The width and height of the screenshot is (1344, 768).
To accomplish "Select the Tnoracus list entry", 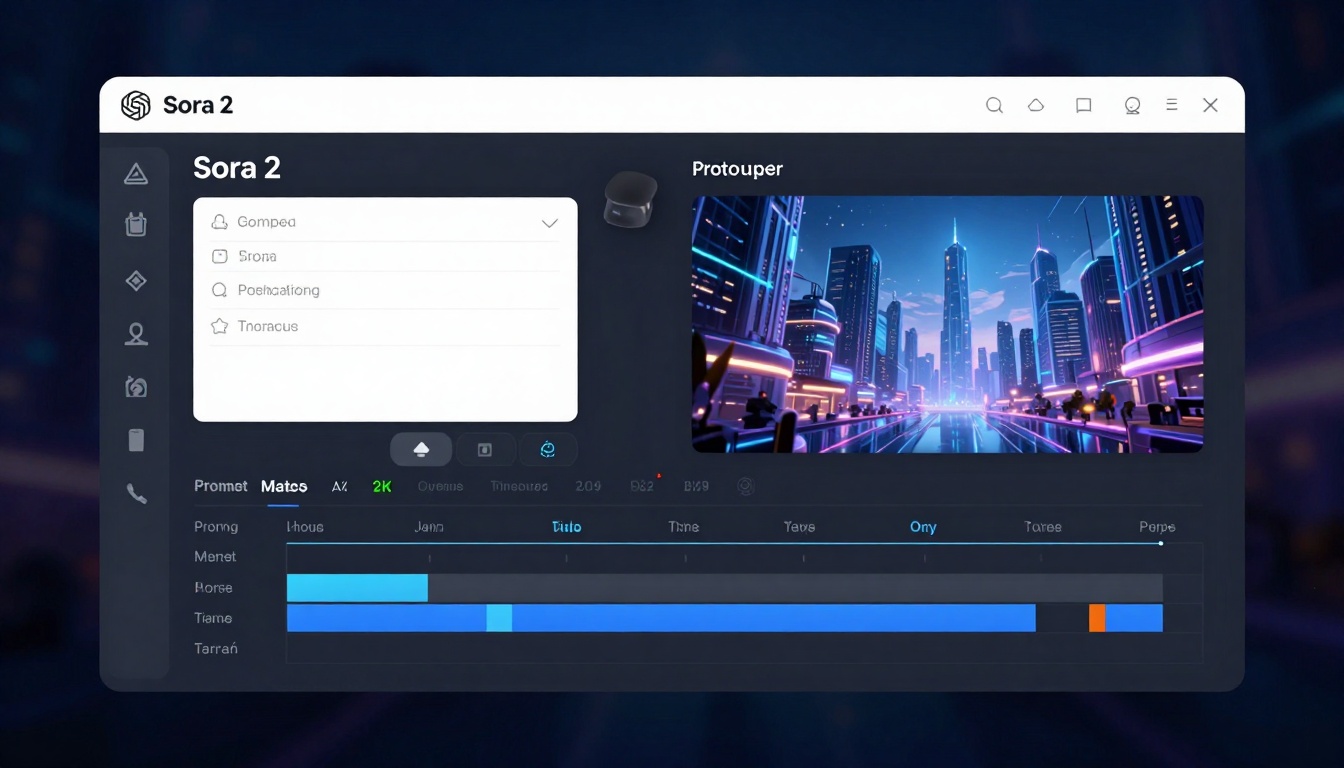I will click(385, 326).
